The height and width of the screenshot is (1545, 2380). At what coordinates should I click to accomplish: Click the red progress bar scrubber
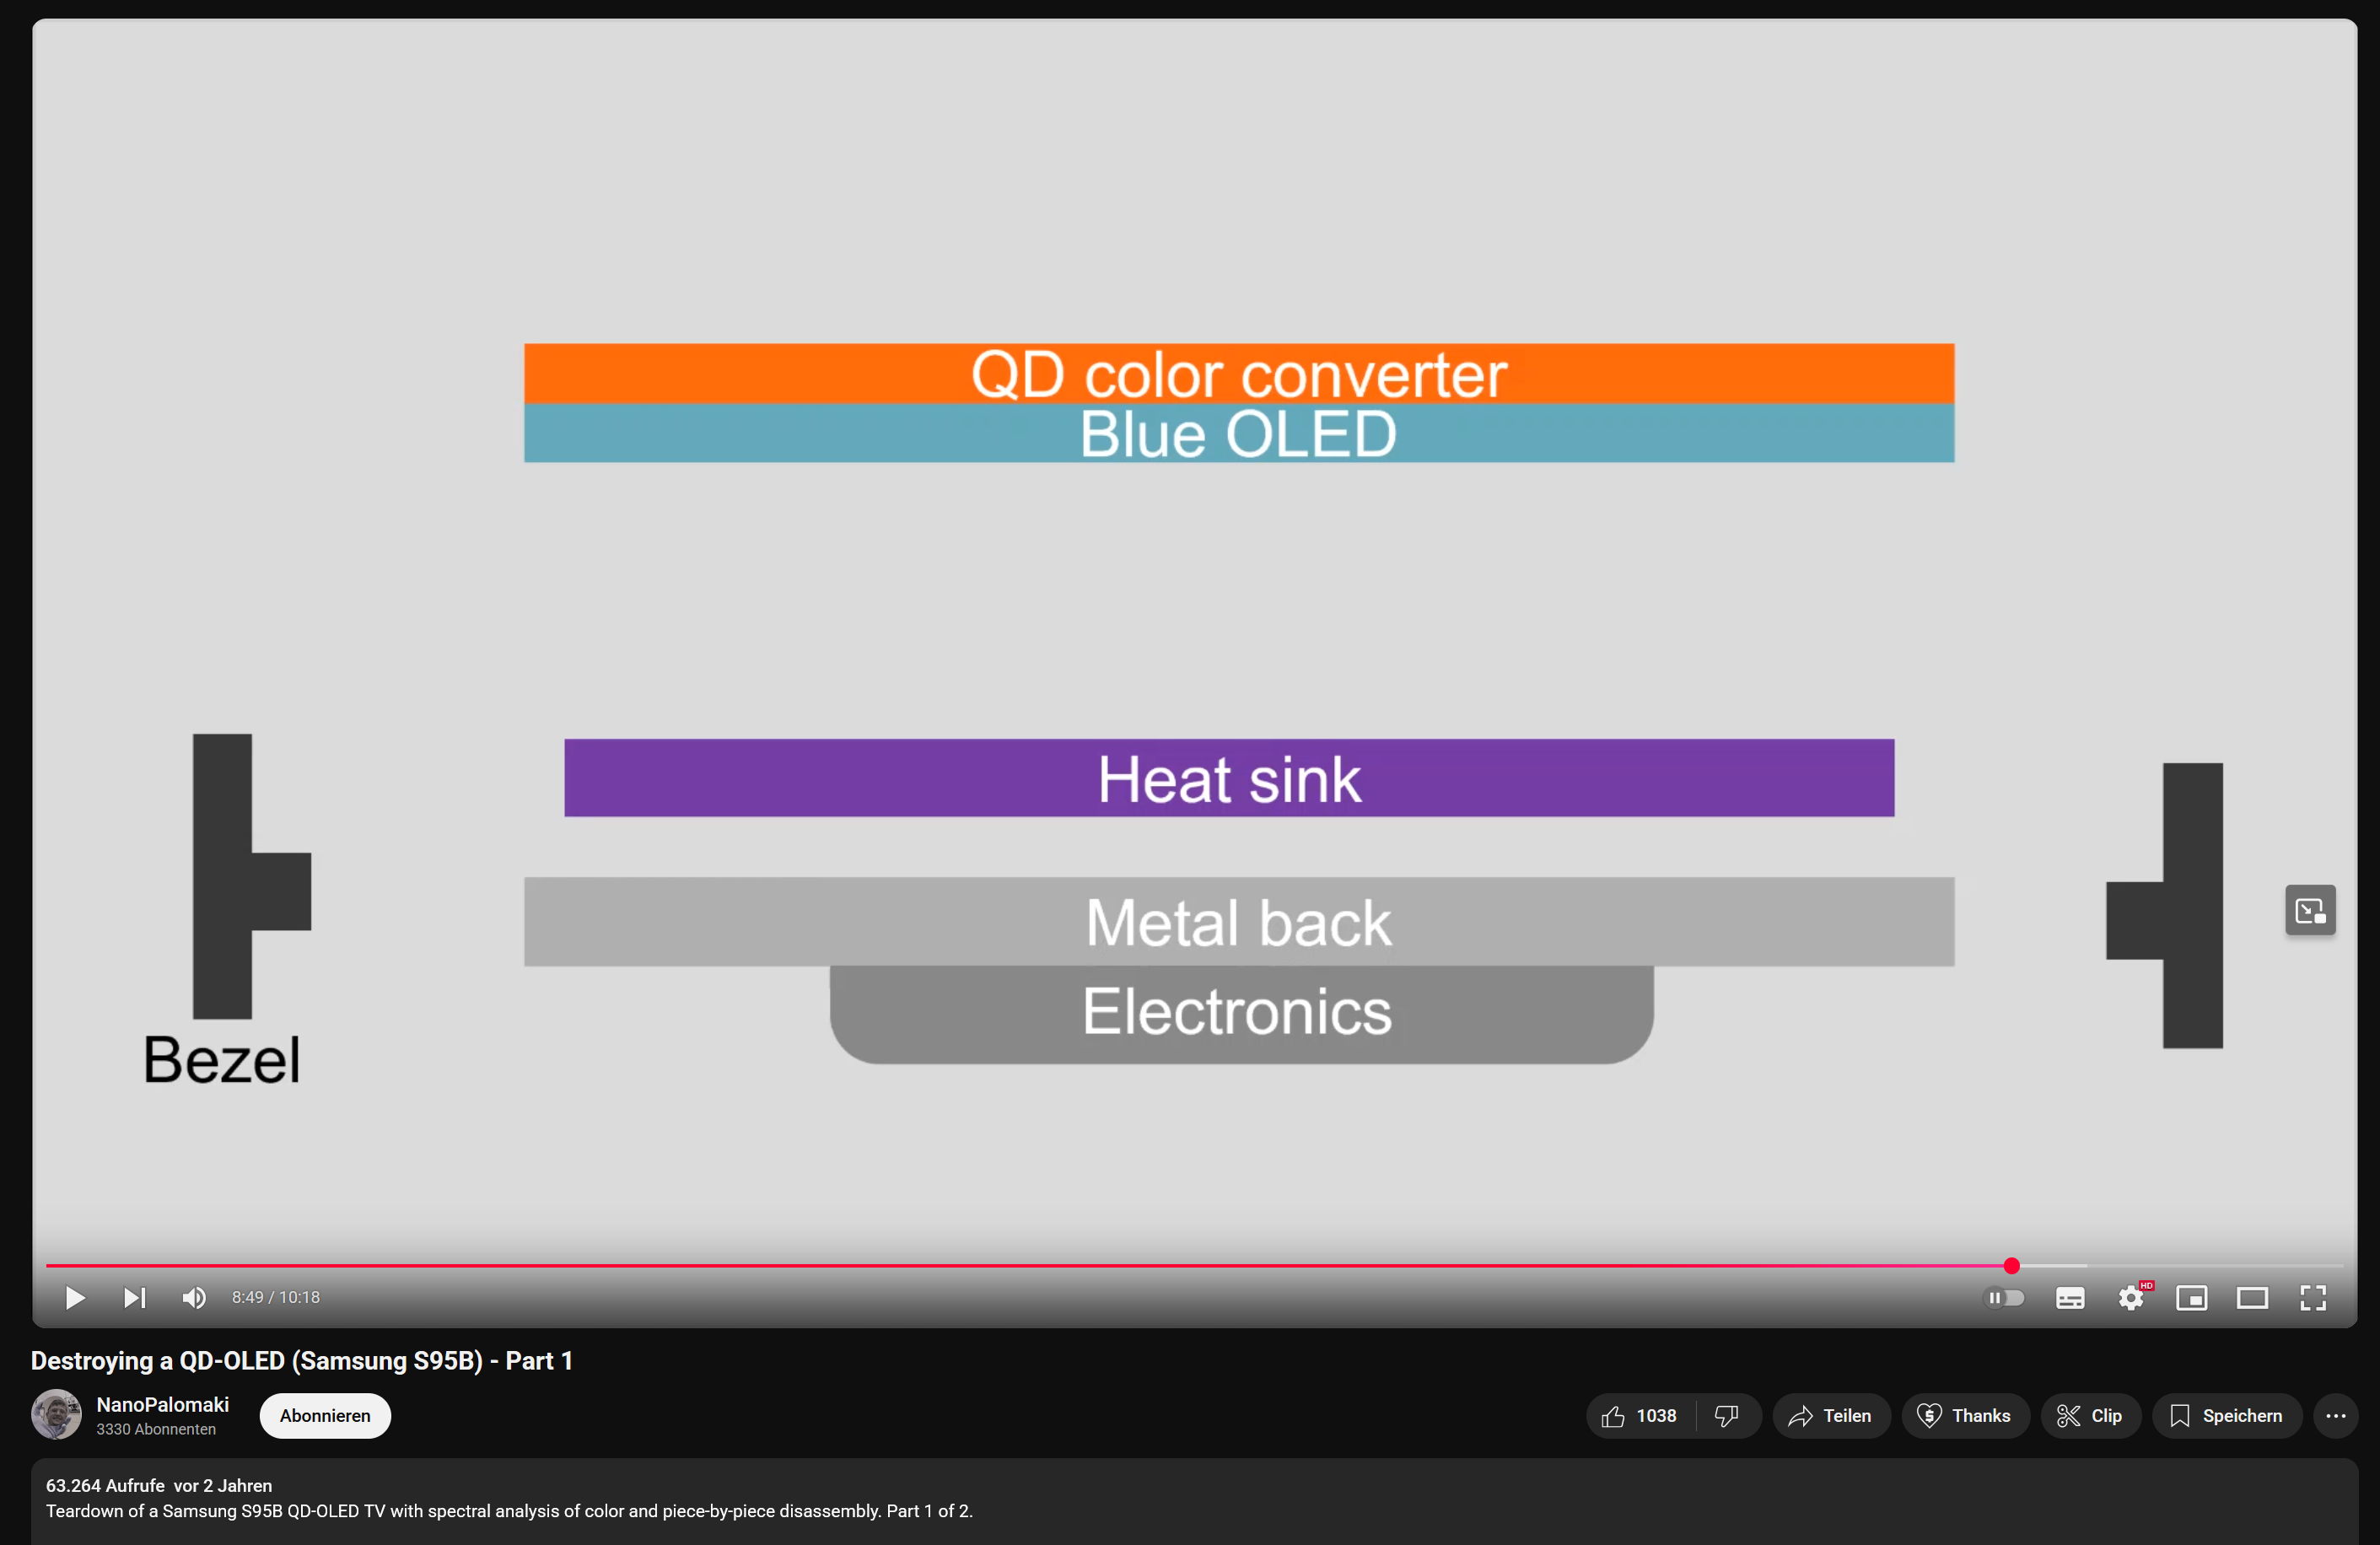[2011, 1266]
